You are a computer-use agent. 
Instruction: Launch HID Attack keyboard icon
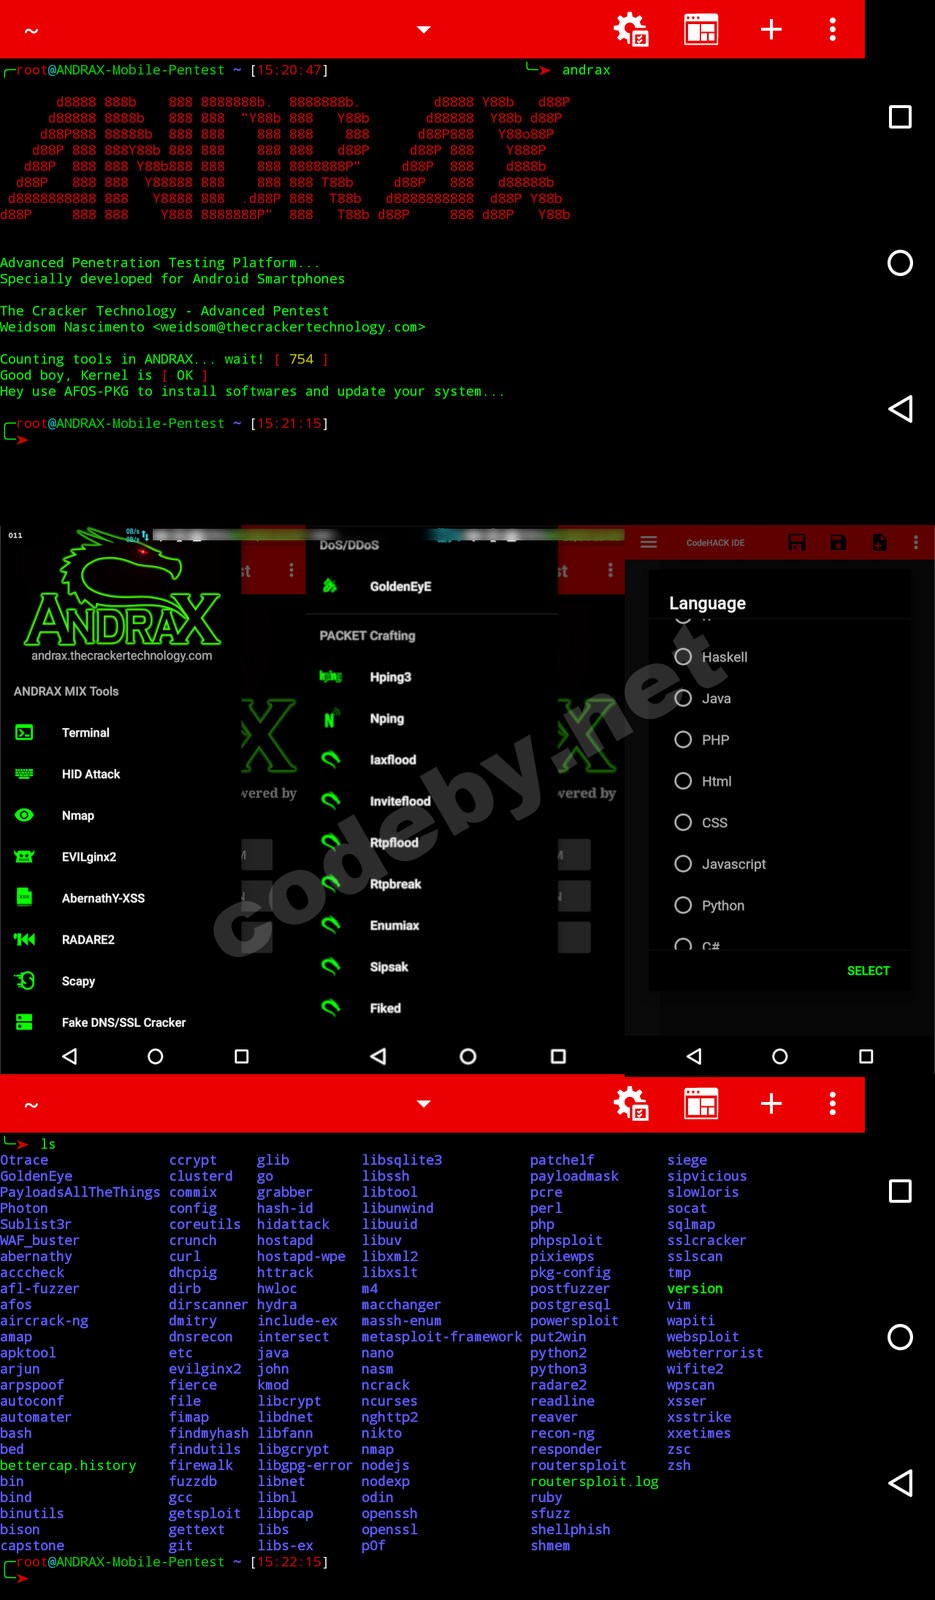tap(25, 774)
